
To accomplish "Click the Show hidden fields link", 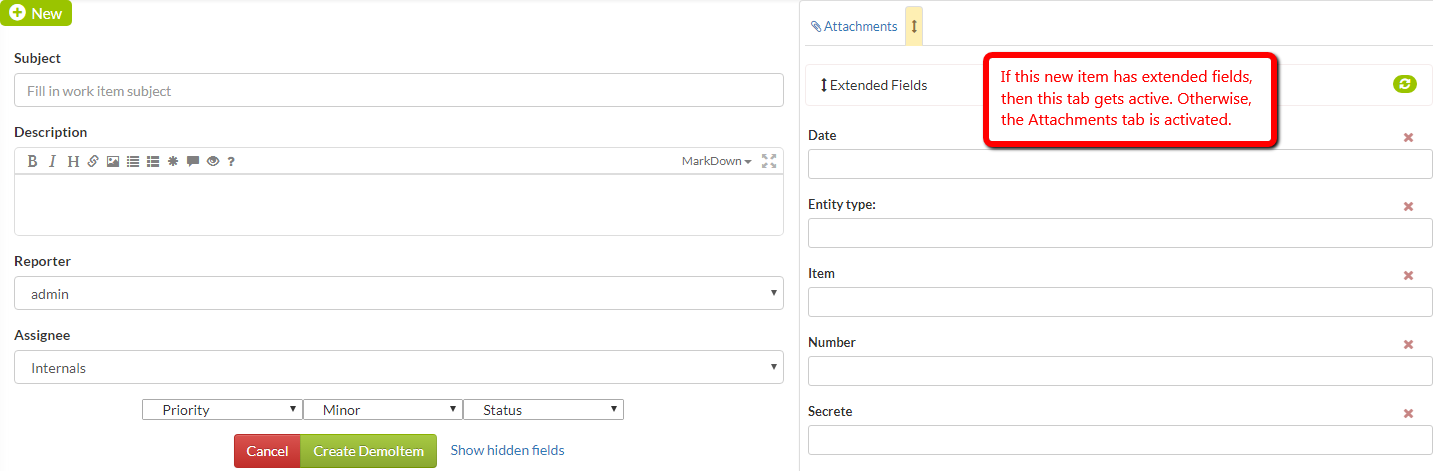I will coord(507,450).
